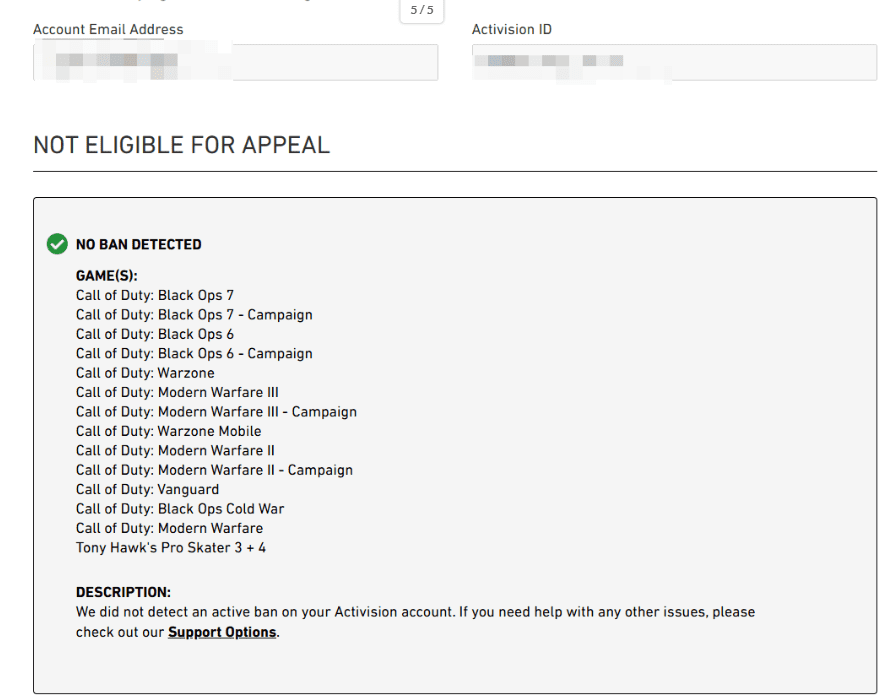Click the GAME(S) label
878x699 pixels.
point(106,275)
